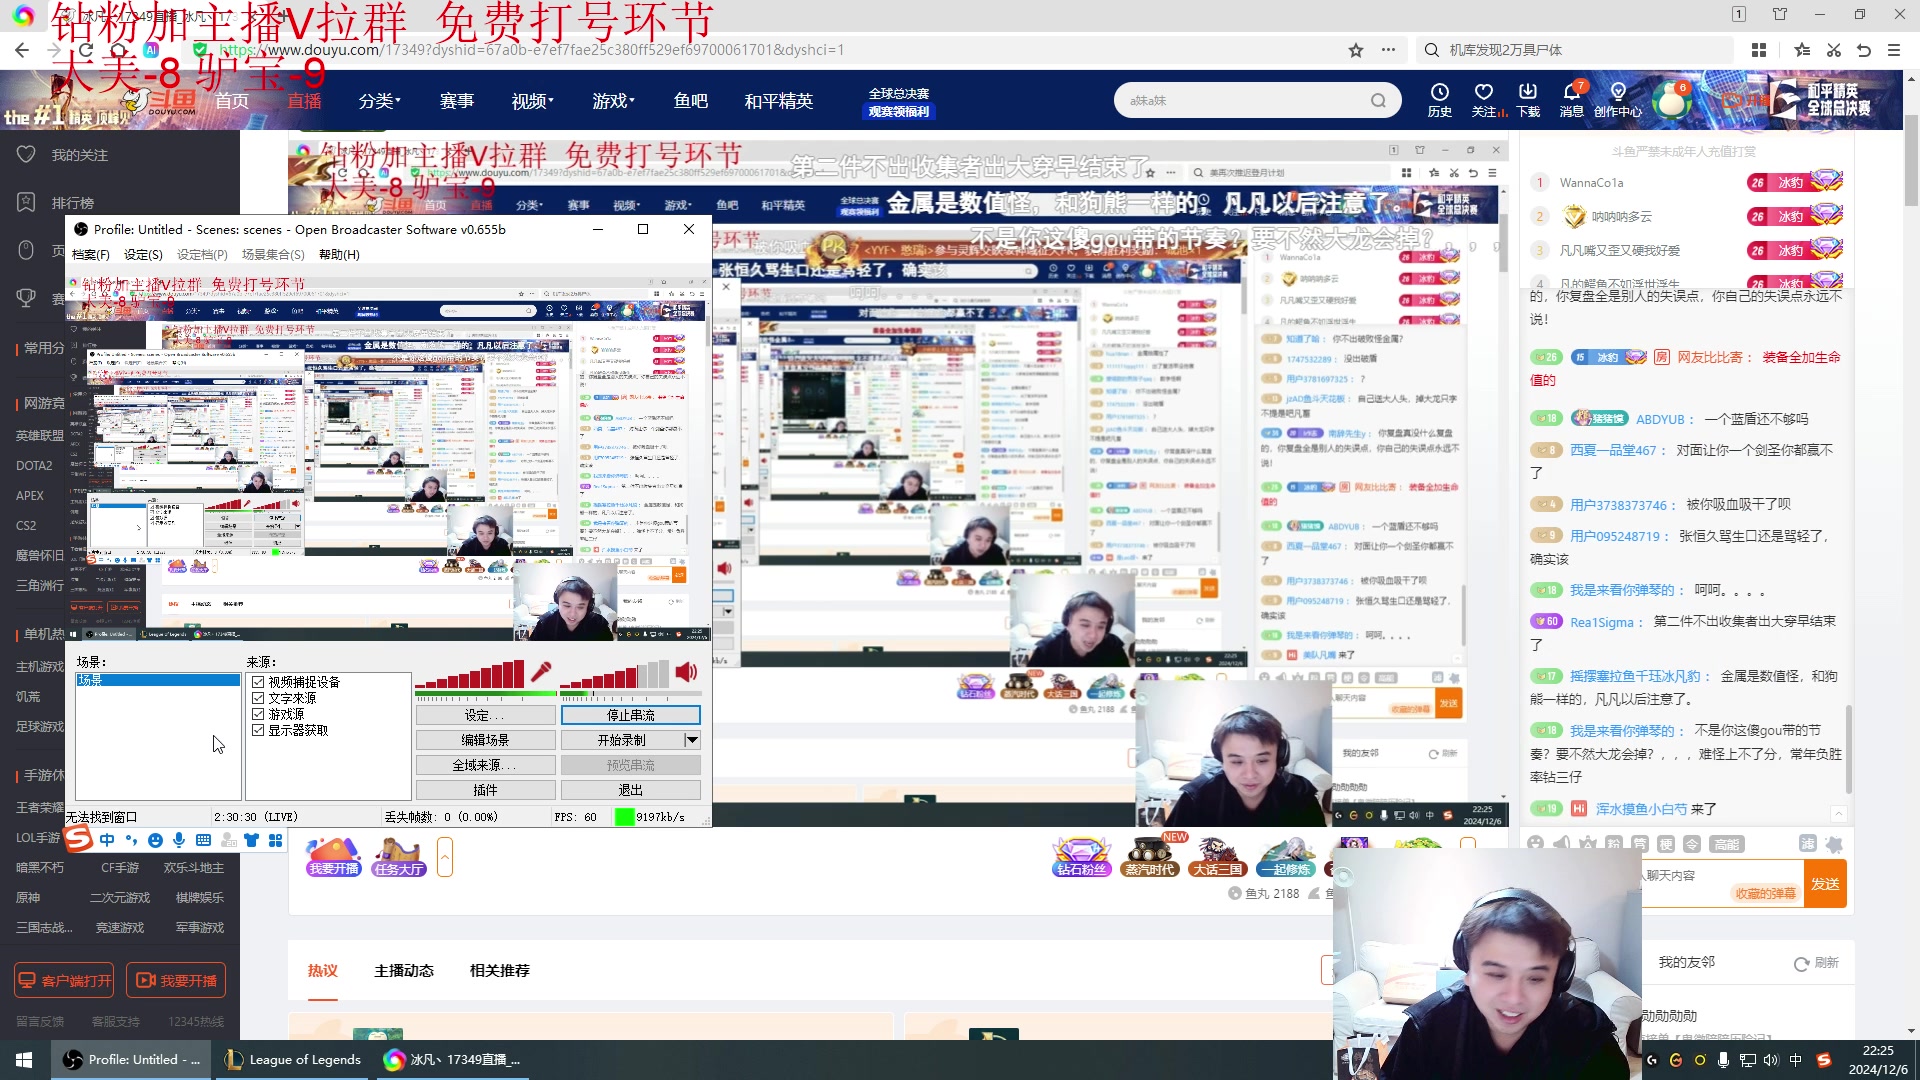Open Douyu 消息 notifications icon
Image resolution: width=1920 pixels, height=1080 pixels.
pos(1571,99)
